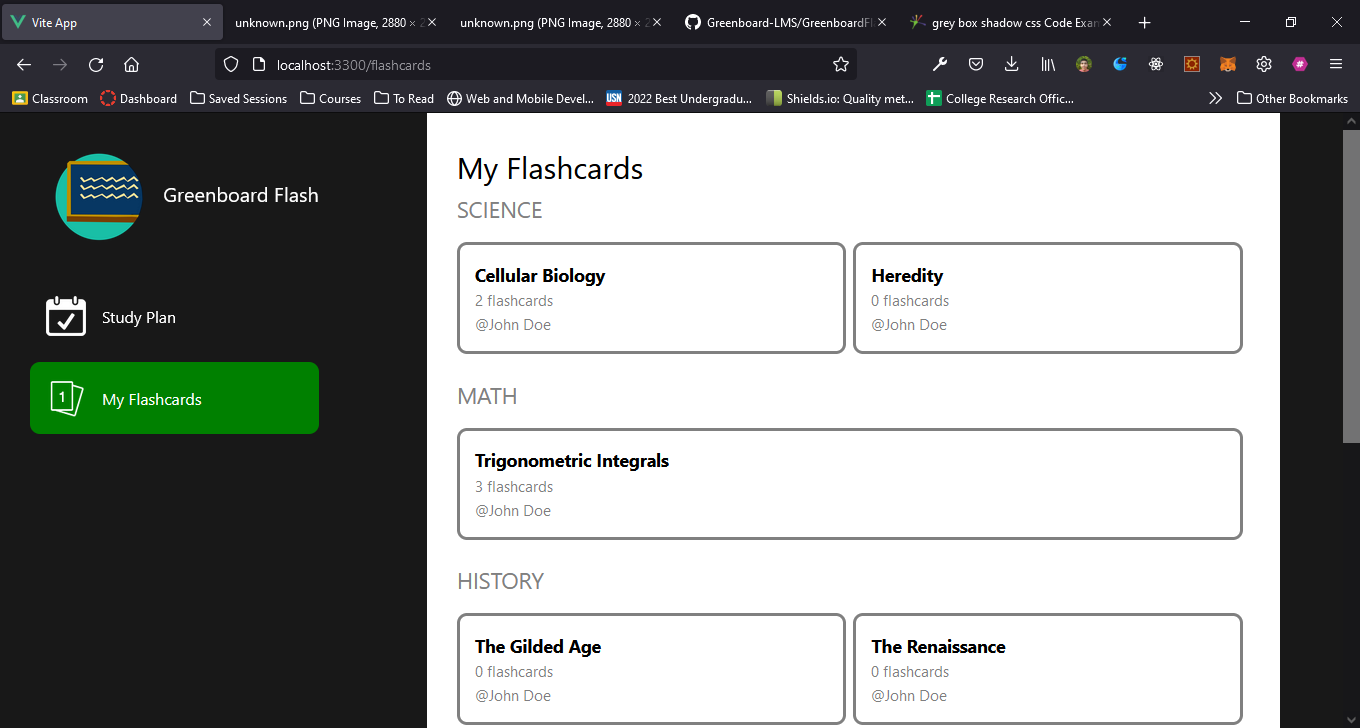Click the Pocket save icon
Image resolution: width=1360 pixels, height=728 pixels.
pyautogui.click(x=976, y=64)
